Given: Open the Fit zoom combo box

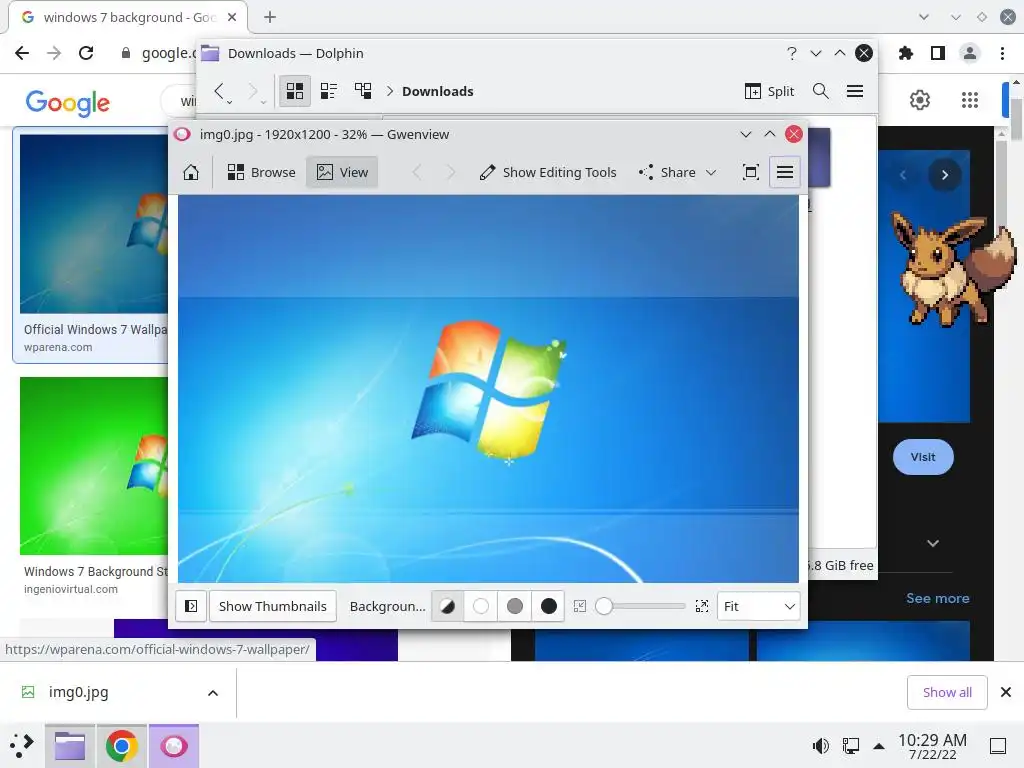Looking at the screenshot, I should 758,606.
